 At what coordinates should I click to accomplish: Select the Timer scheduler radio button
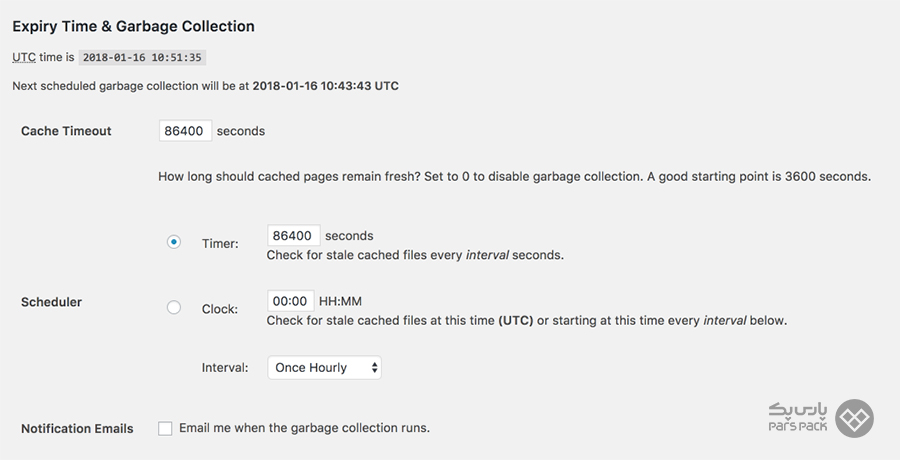point(174,242)
